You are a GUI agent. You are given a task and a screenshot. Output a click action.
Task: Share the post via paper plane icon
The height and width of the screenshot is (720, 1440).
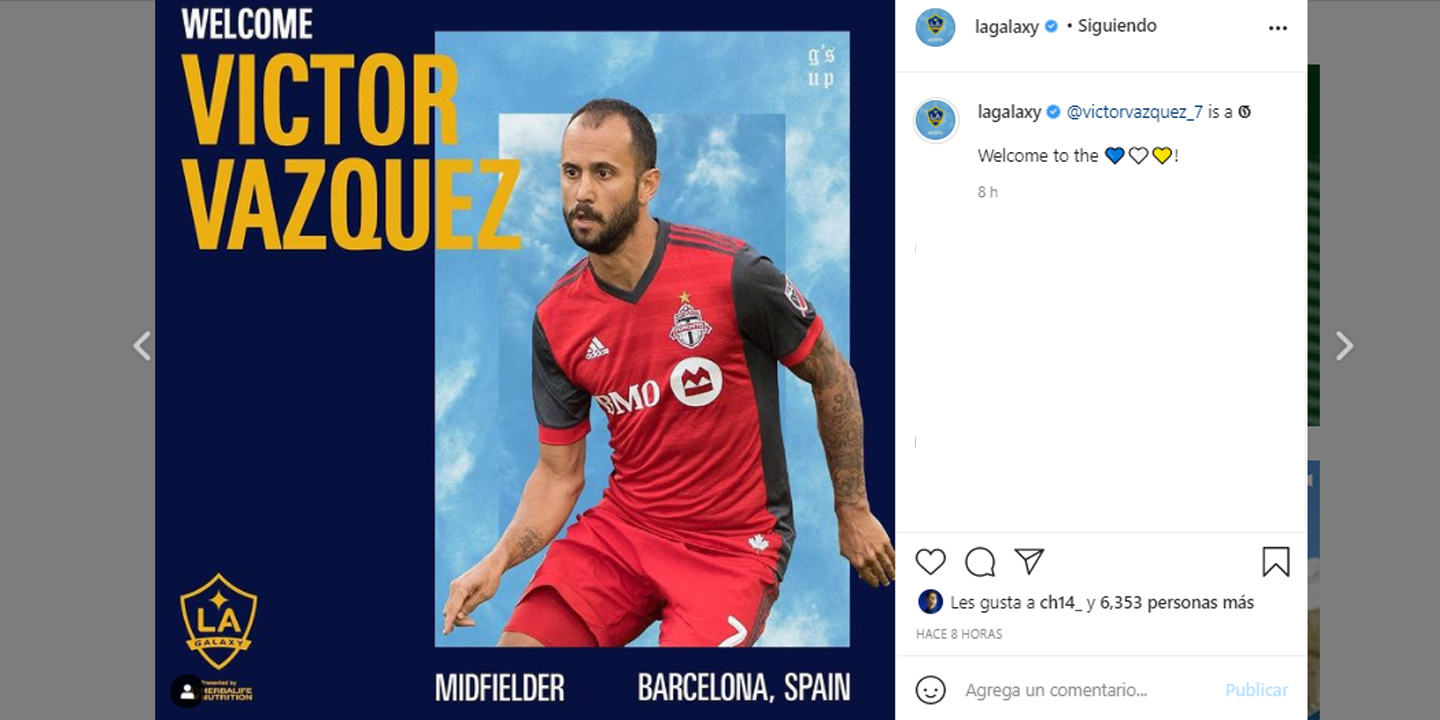click(x=1029, y=561)
